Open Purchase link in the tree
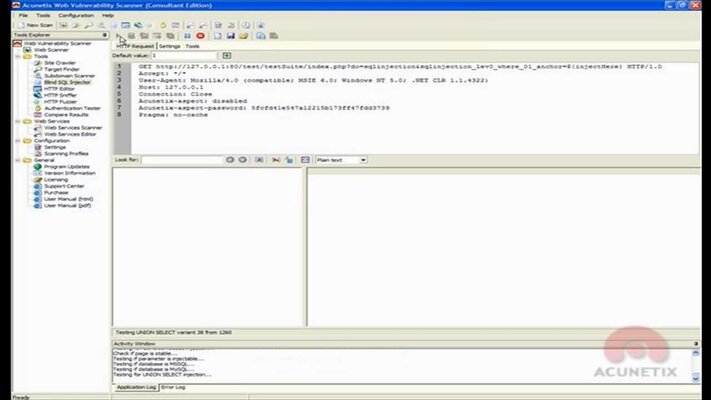The width and height of the screenshot is (711, 400). (x=56, y=193)
